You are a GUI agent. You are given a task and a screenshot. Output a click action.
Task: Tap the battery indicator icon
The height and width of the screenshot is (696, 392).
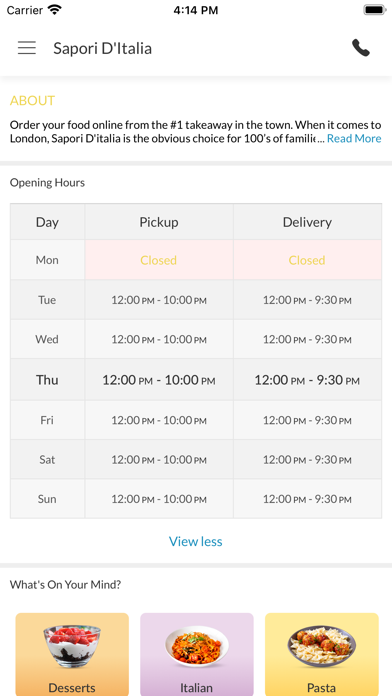pyautogui.click(x=374, y=10)
